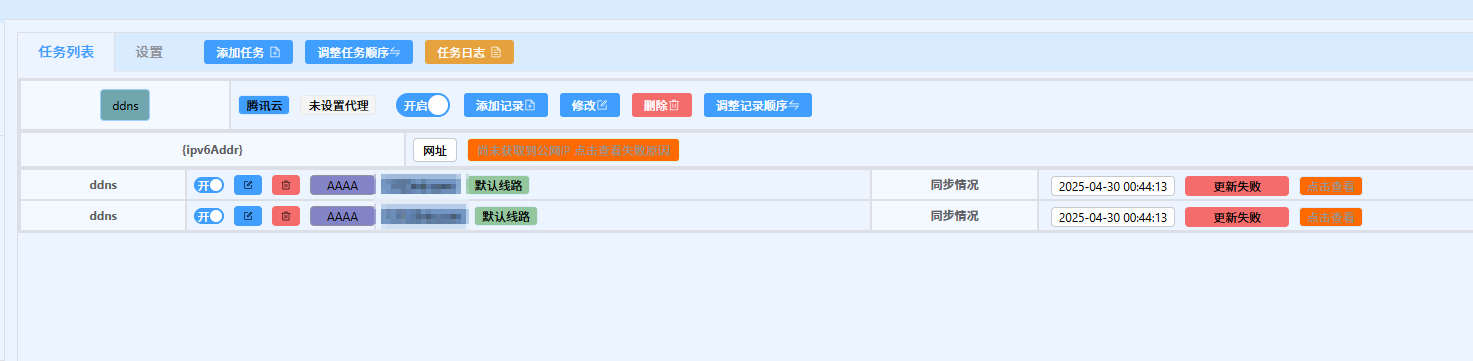
Task: Click 点击查看 in the first record row
Action: point(1331,186)
